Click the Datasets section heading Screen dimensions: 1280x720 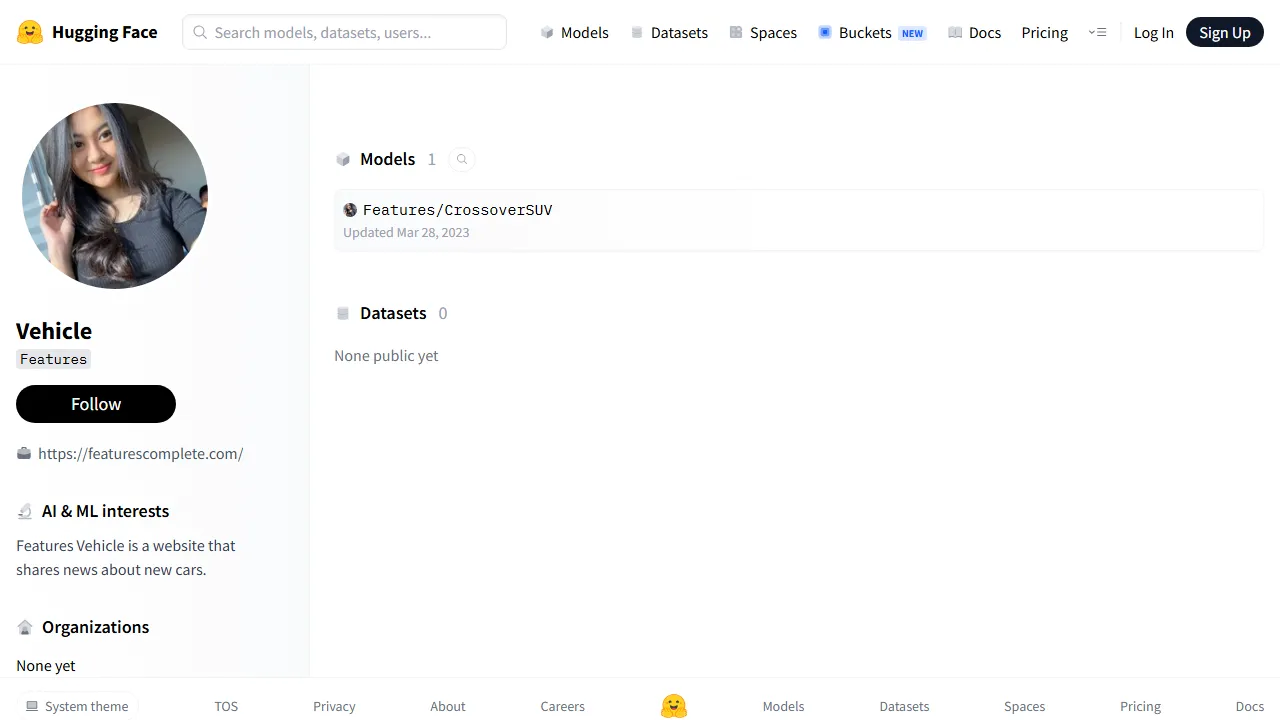point(393,313)
